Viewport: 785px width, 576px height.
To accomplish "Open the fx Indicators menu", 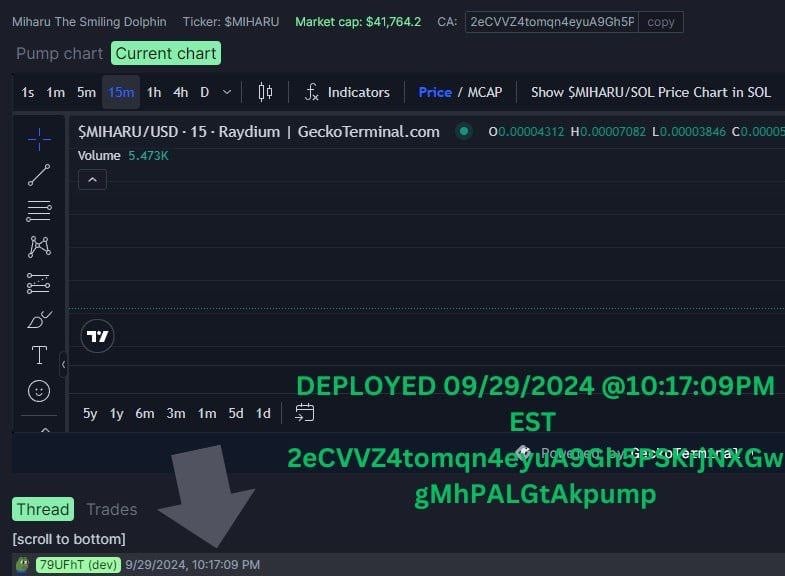I will (347, 93).
